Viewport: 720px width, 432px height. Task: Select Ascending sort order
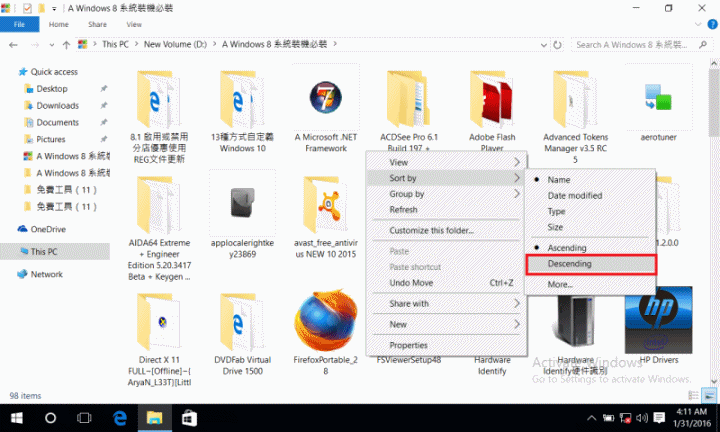pos(591,247)
